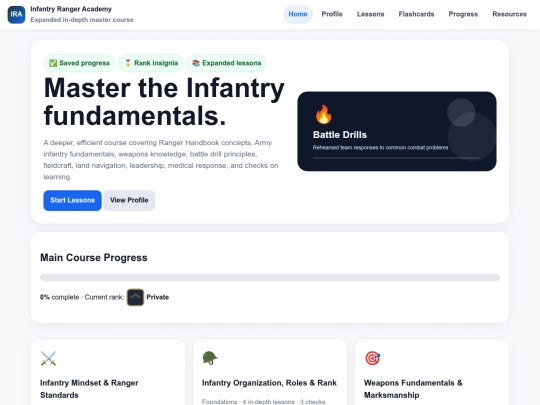Open the Battle Drills card title

coord(340,135)
